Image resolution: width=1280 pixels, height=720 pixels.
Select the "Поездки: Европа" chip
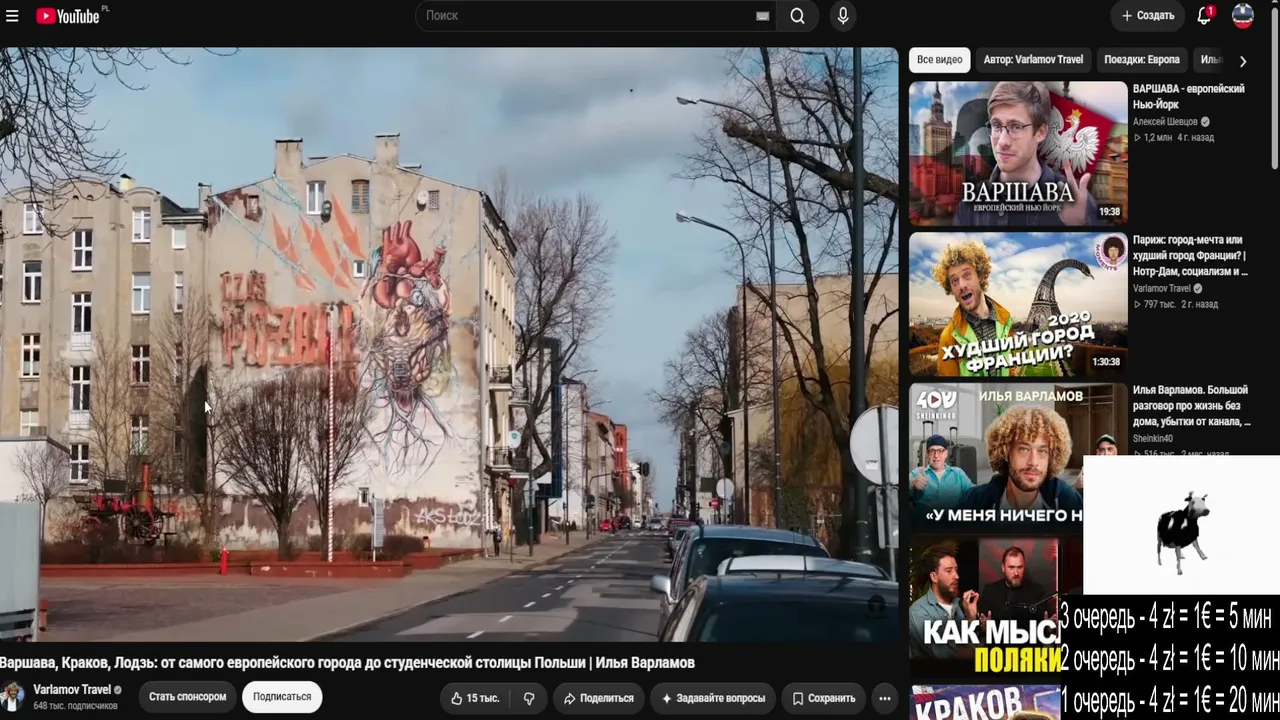[1142, 60]
